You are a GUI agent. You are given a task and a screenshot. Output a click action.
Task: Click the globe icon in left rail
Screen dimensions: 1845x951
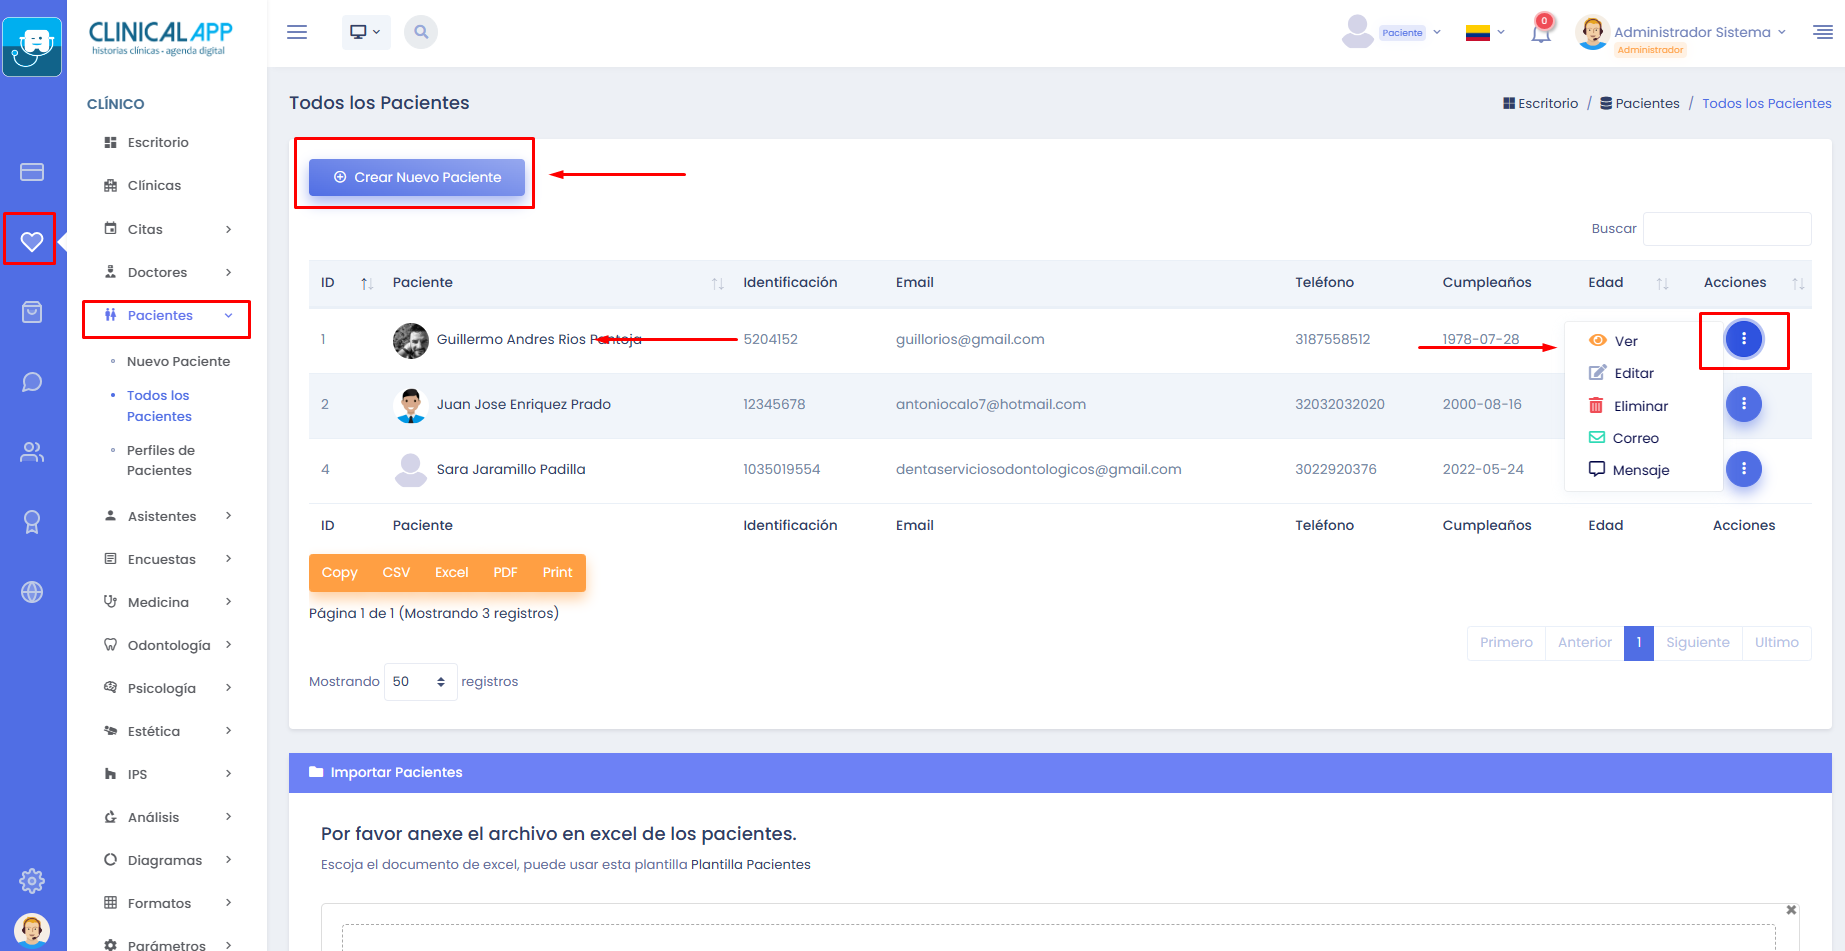(x=32, y=592)
